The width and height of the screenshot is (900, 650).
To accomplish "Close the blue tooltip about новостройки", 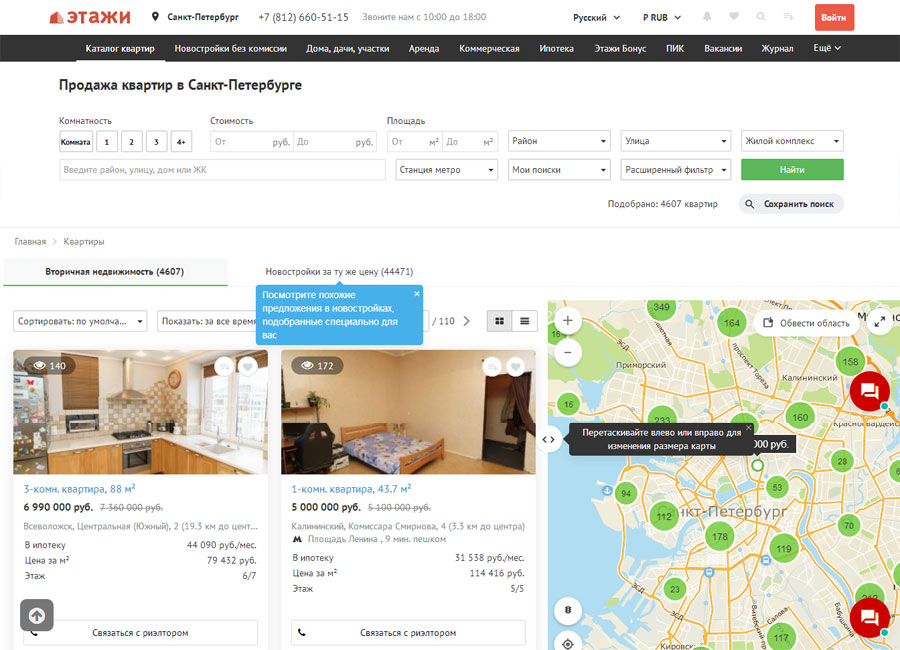I will [x=417, y=294].
